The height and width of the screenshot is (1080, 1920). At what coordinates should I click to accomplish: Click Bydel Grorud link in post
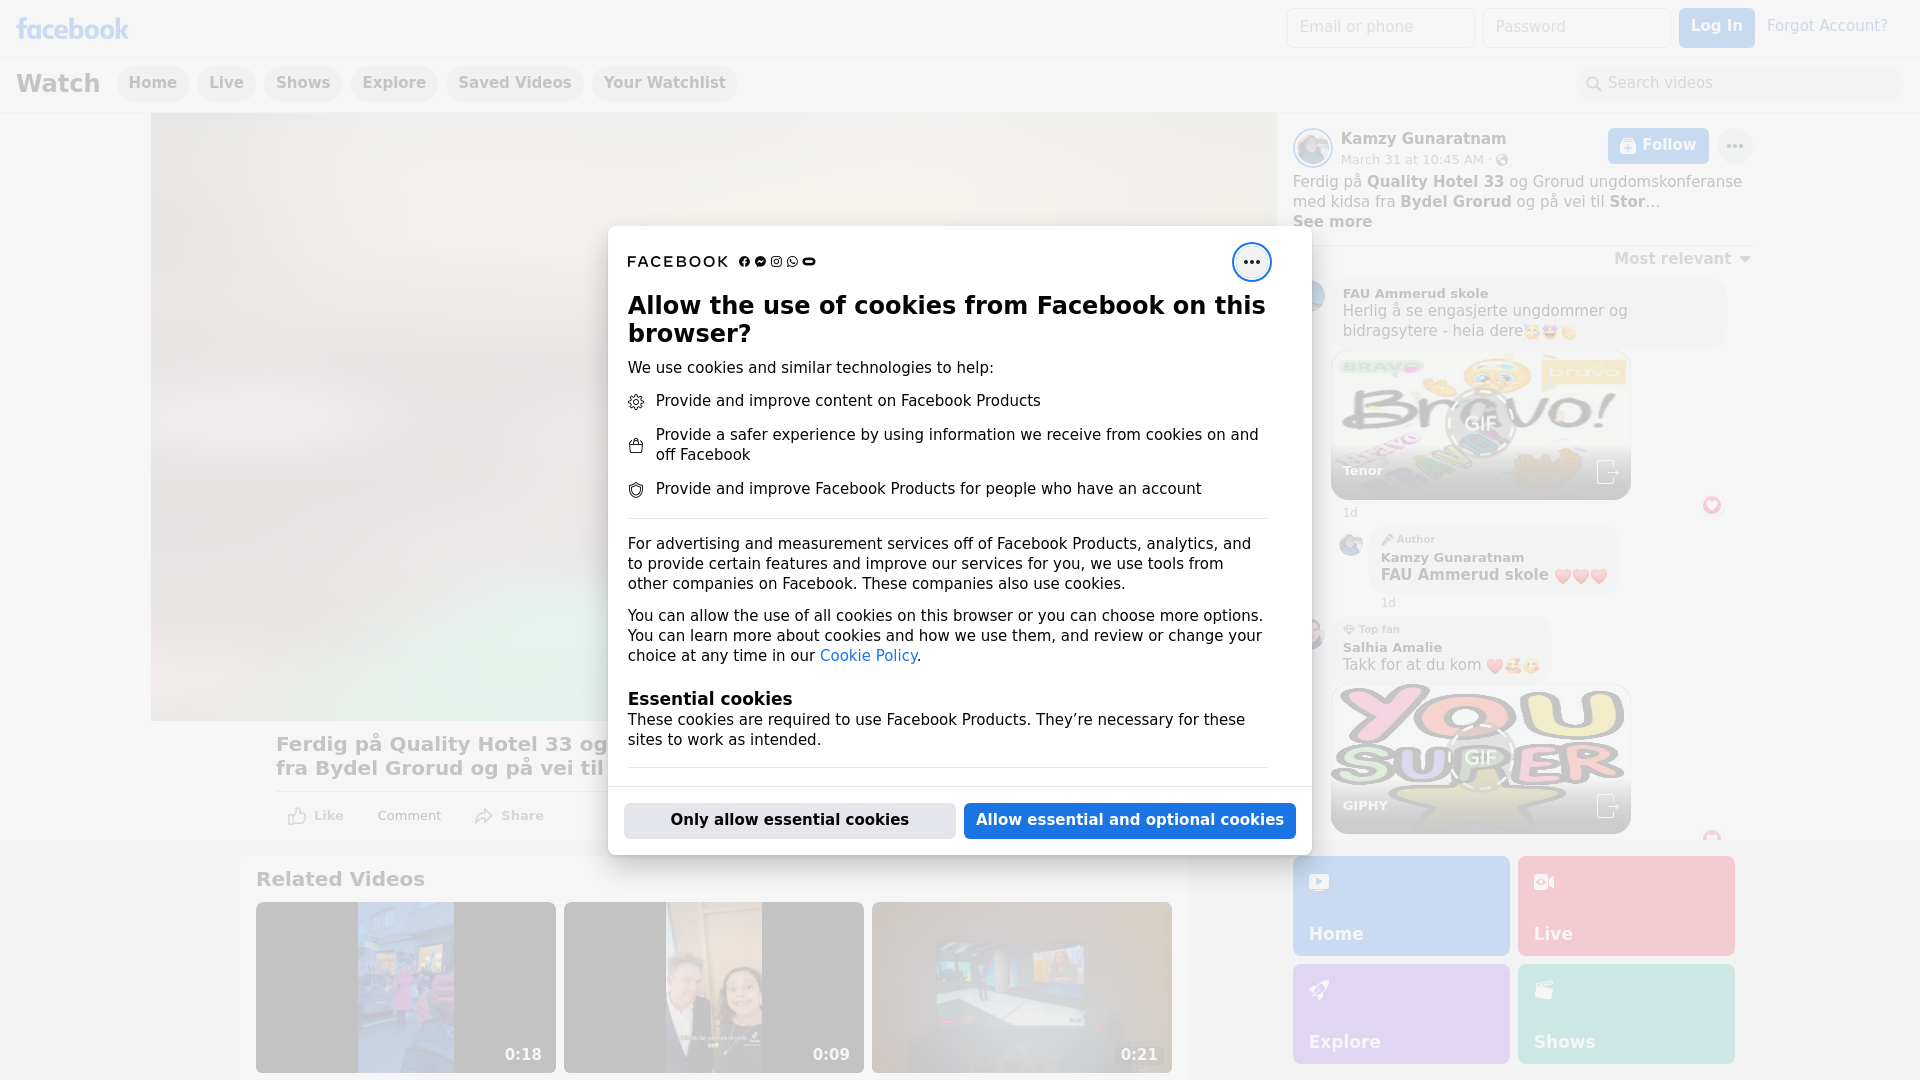(1455, 202)
